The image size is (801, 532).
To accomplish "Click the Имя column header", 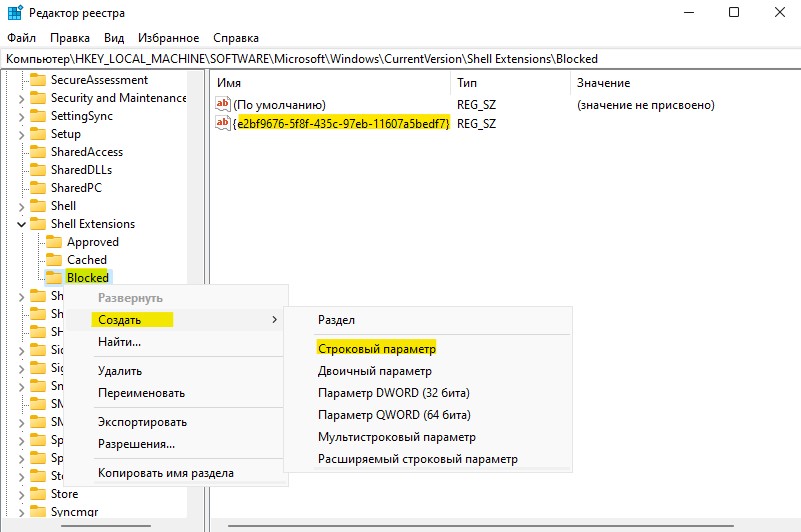I will [331, 83].
